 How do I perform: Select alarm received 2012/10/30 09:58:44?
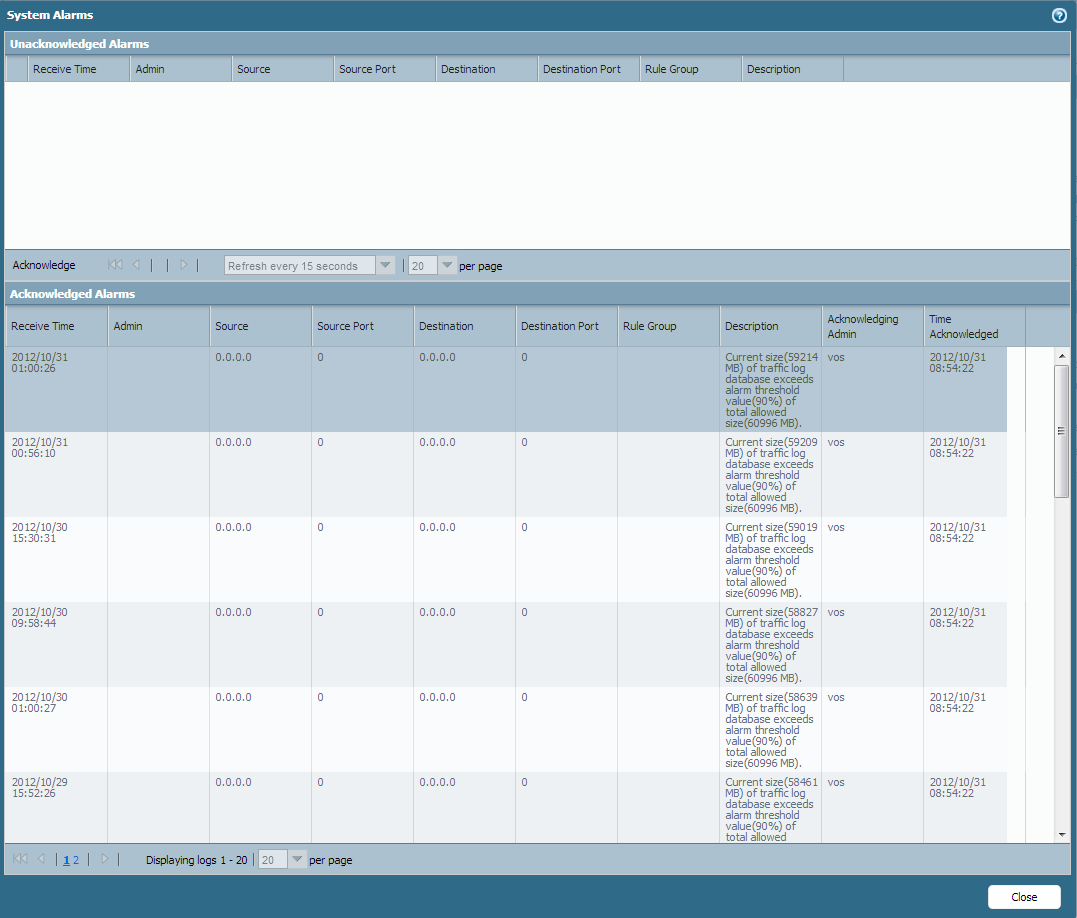pyautogui.click(x=506, y=645)
